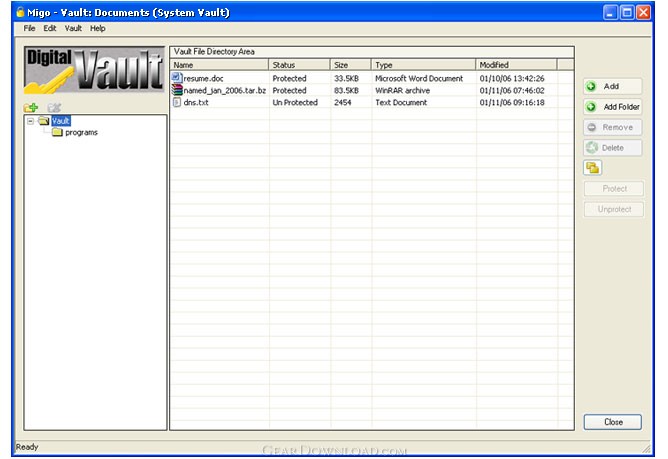Image resolution: width=668 pixels, height=459 pixels.
Task: Click the Add Folder button
Action: (x=613, y=107)
